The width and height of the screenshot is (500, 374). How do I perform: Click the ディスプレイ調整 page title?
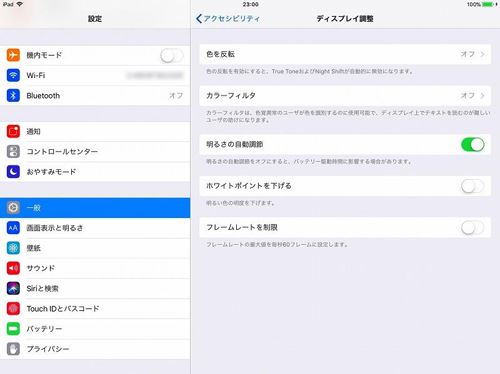pyautogui.click(x=345, y=19)
